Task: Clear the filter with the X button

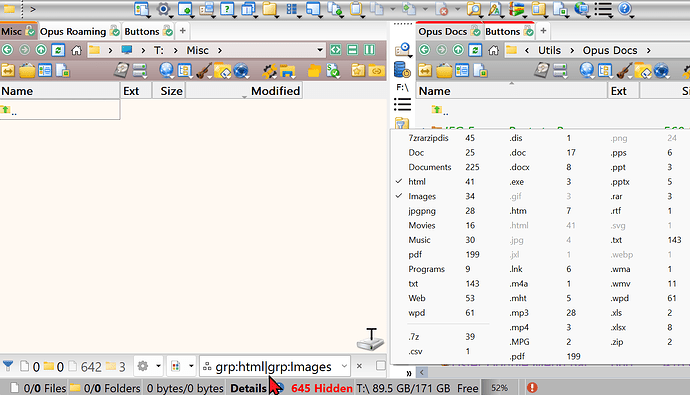Action: pos(359,366)
